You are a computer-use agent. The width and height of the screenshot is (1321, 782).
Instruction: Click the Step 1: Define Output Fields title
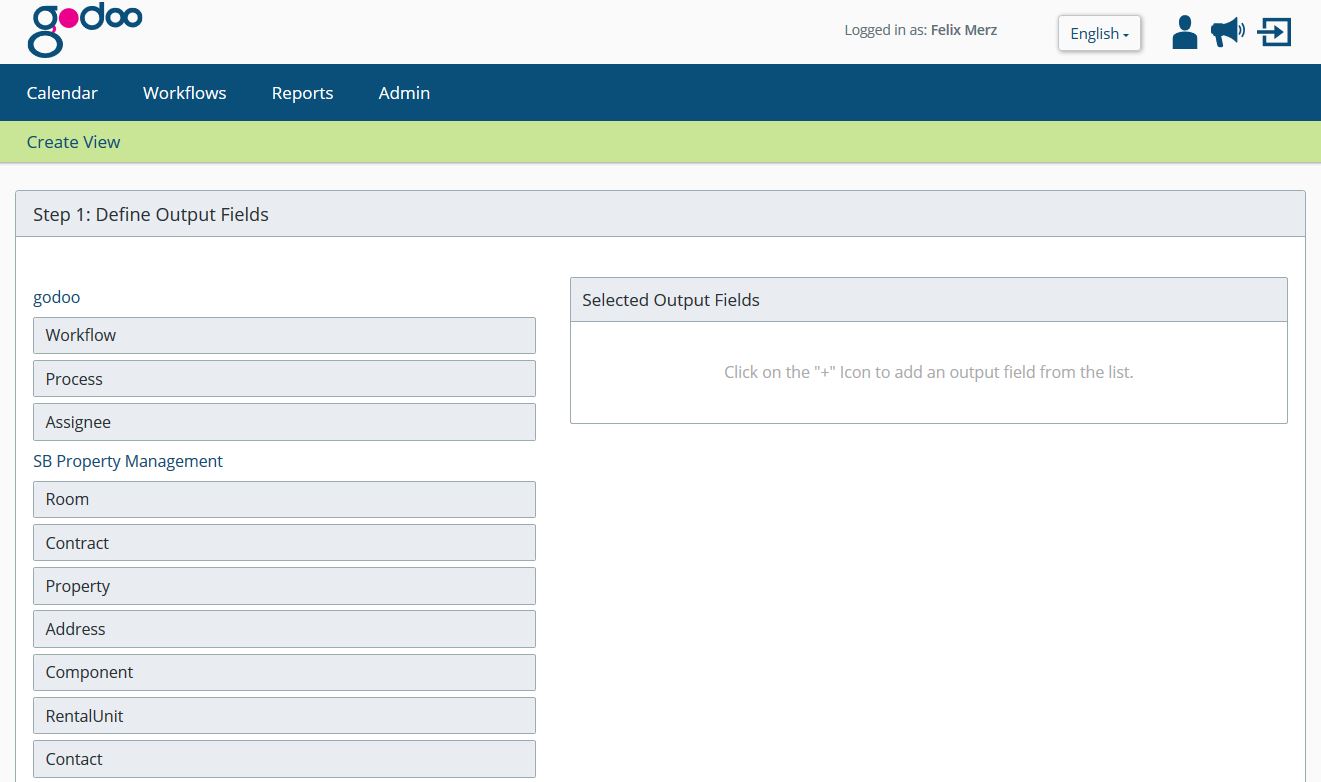click(151, 214)
